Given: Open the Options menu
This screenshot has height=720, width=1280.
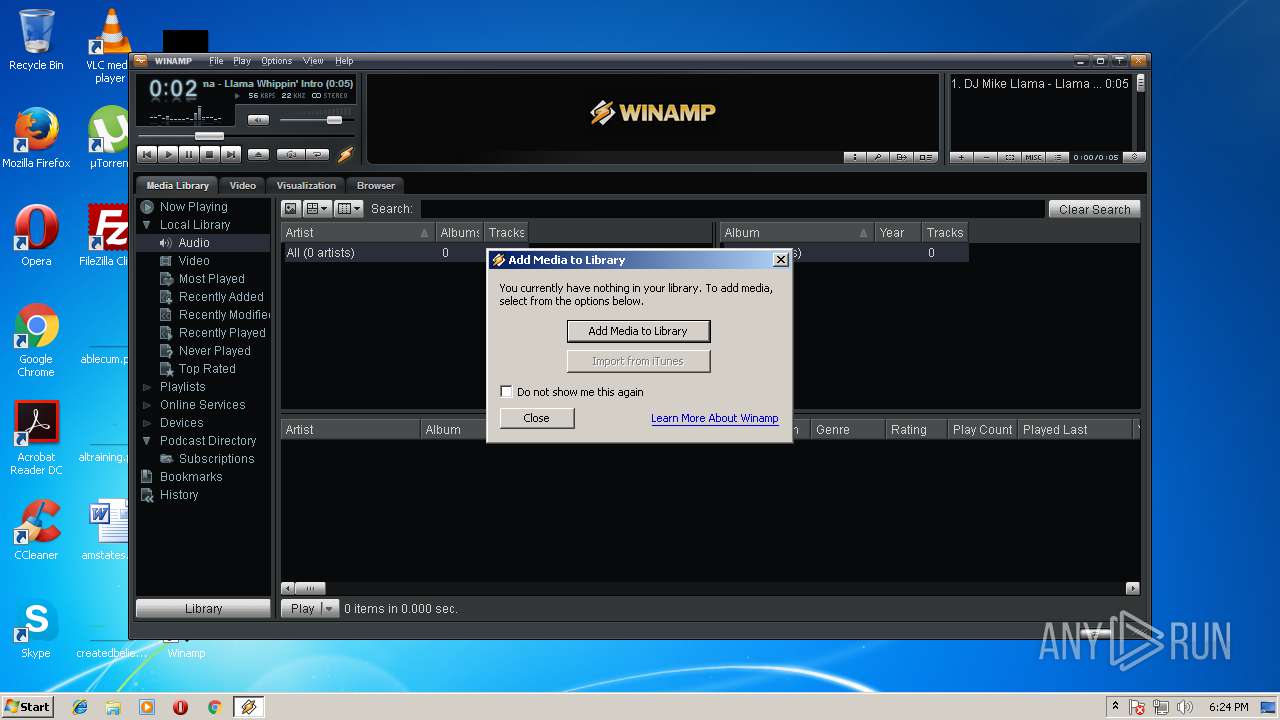Looking at the screenshot, I should 277,61.
